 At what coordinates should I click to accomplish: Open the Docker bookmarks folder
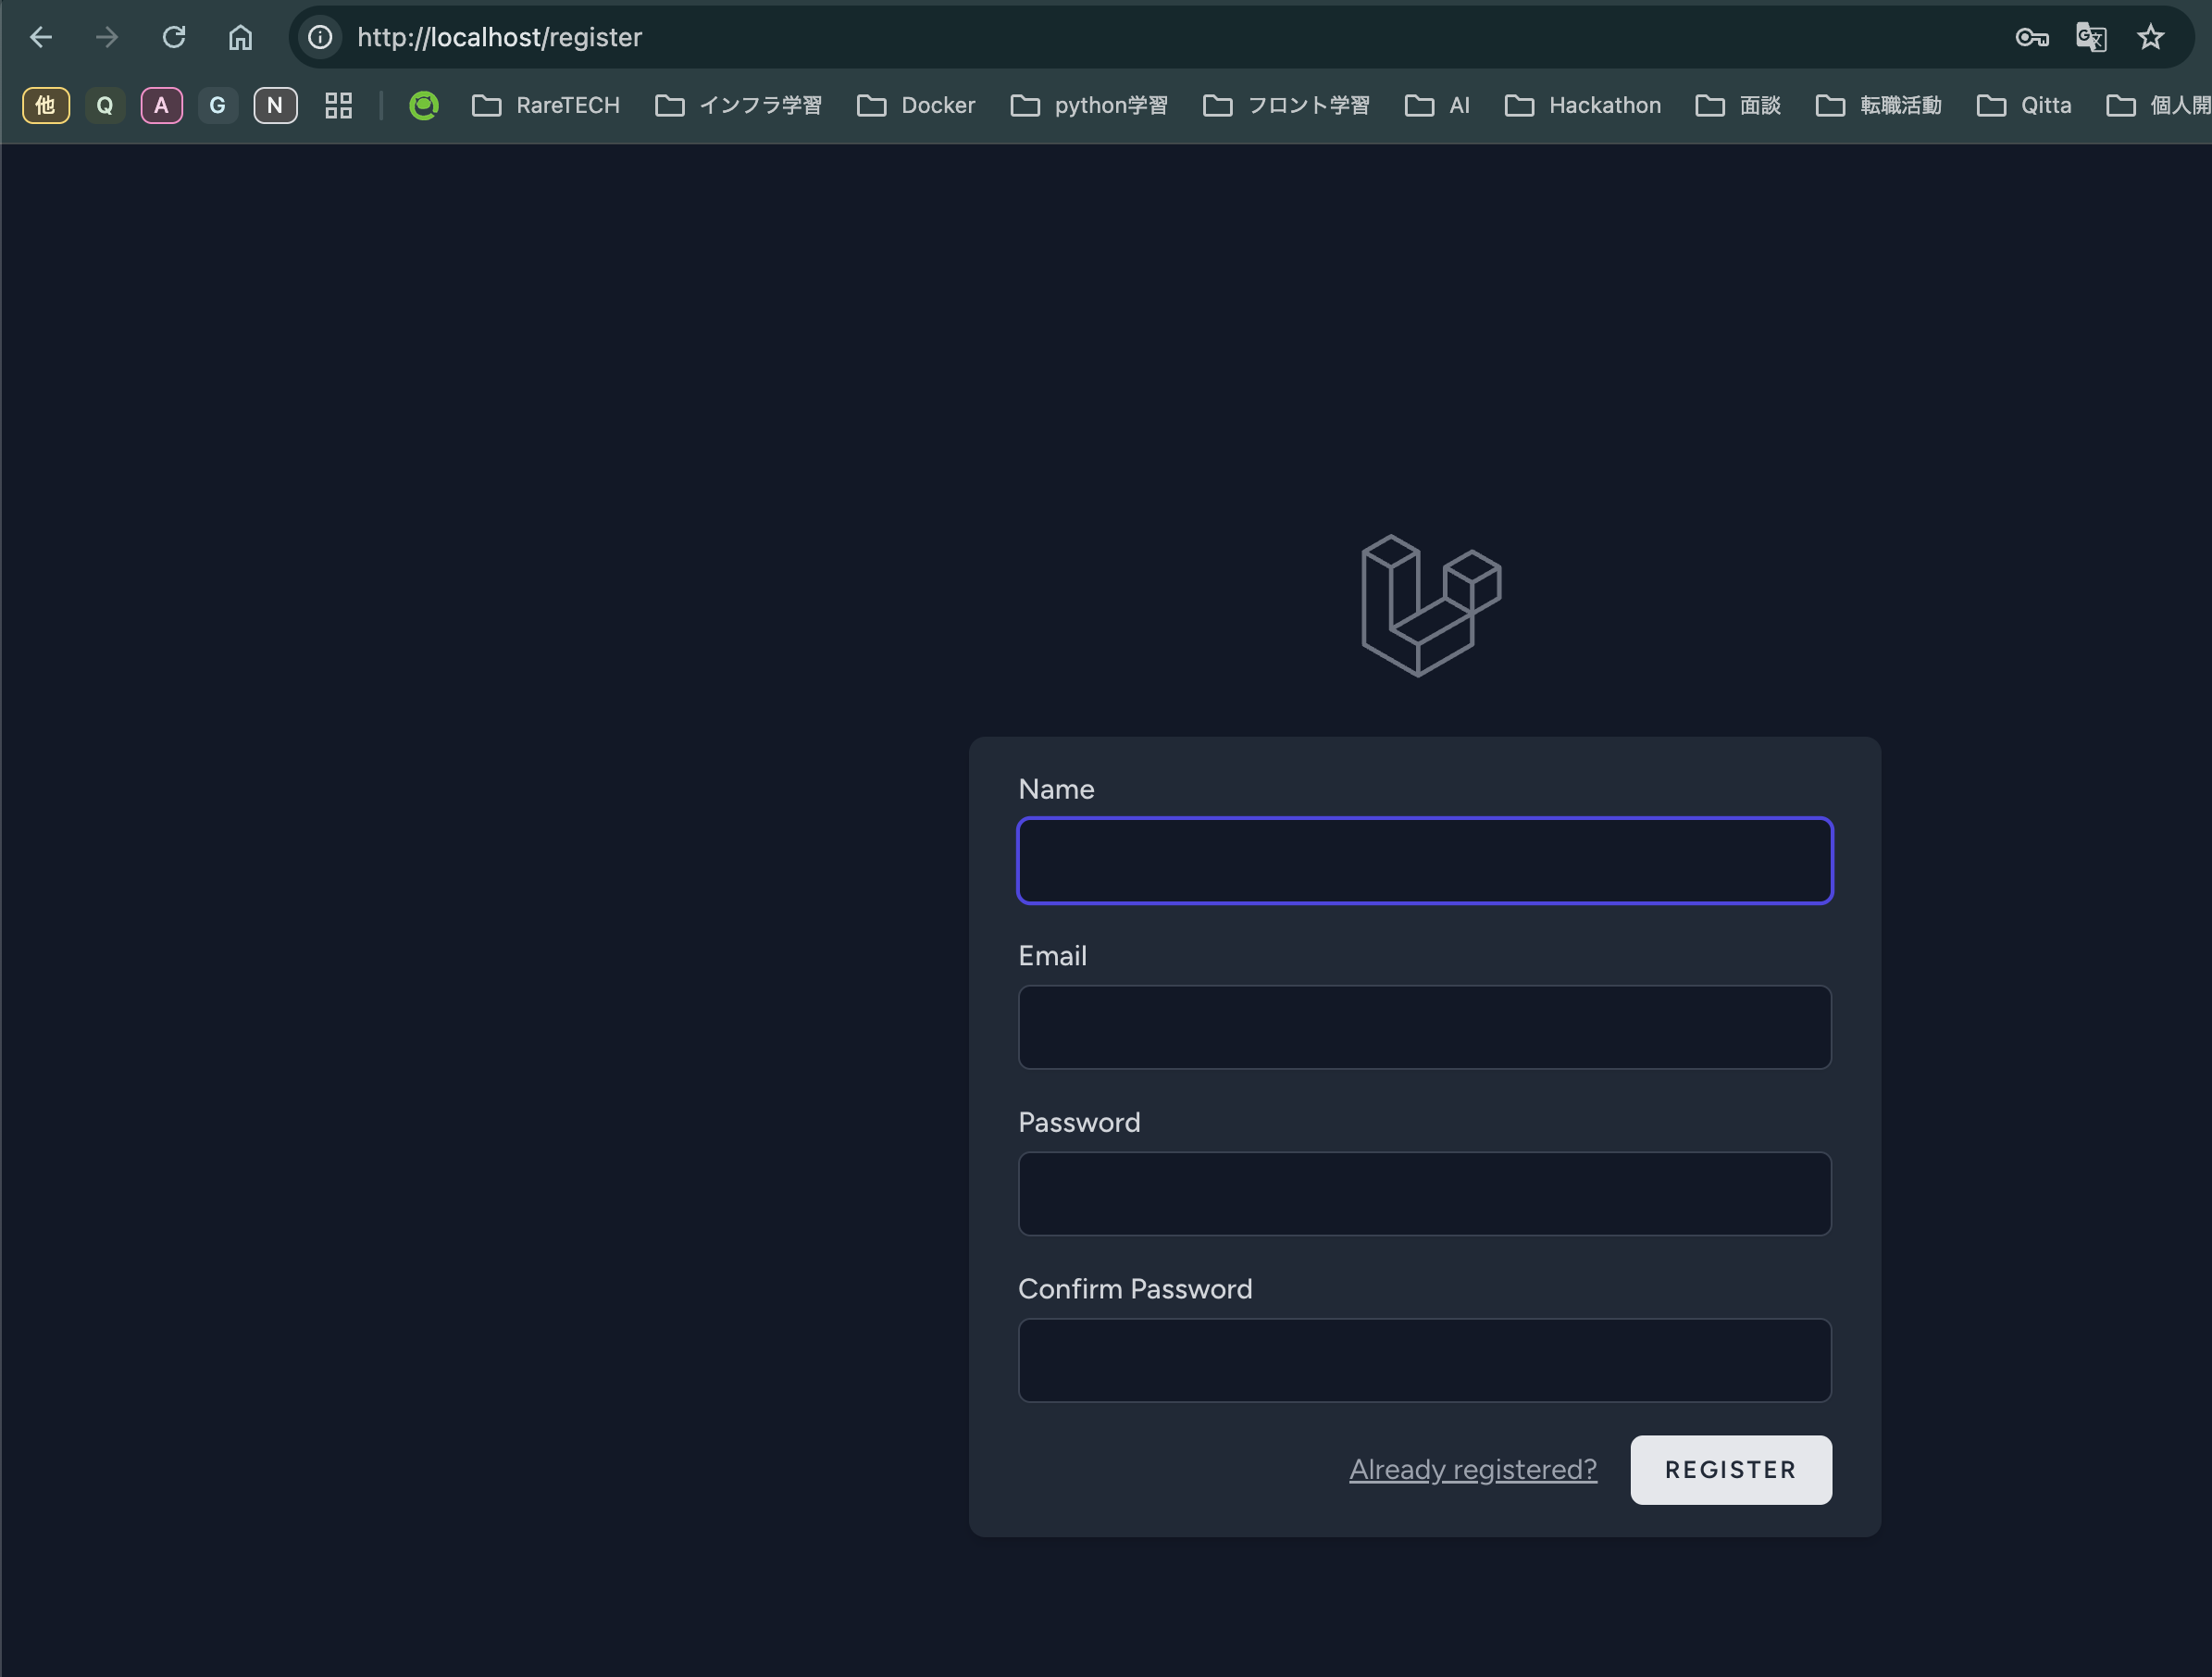click(x=916, y=104)
